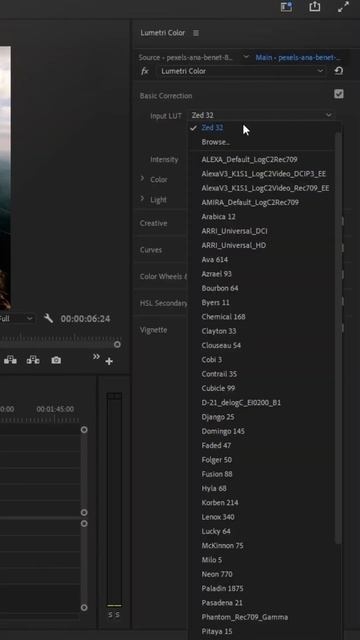Expand the Light section
This screenshot has width=360, height=640.
[x=142, y=199]
